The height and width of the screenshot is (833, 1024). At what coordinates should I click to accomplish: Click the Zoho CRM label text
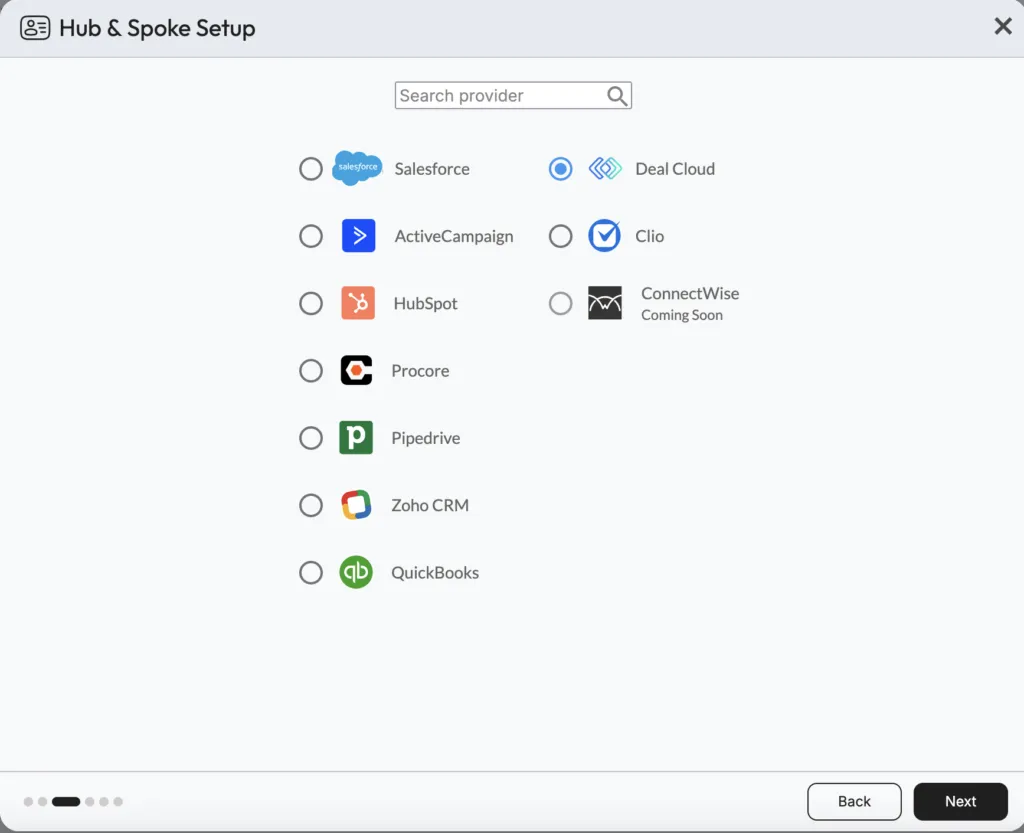[430, 505]
